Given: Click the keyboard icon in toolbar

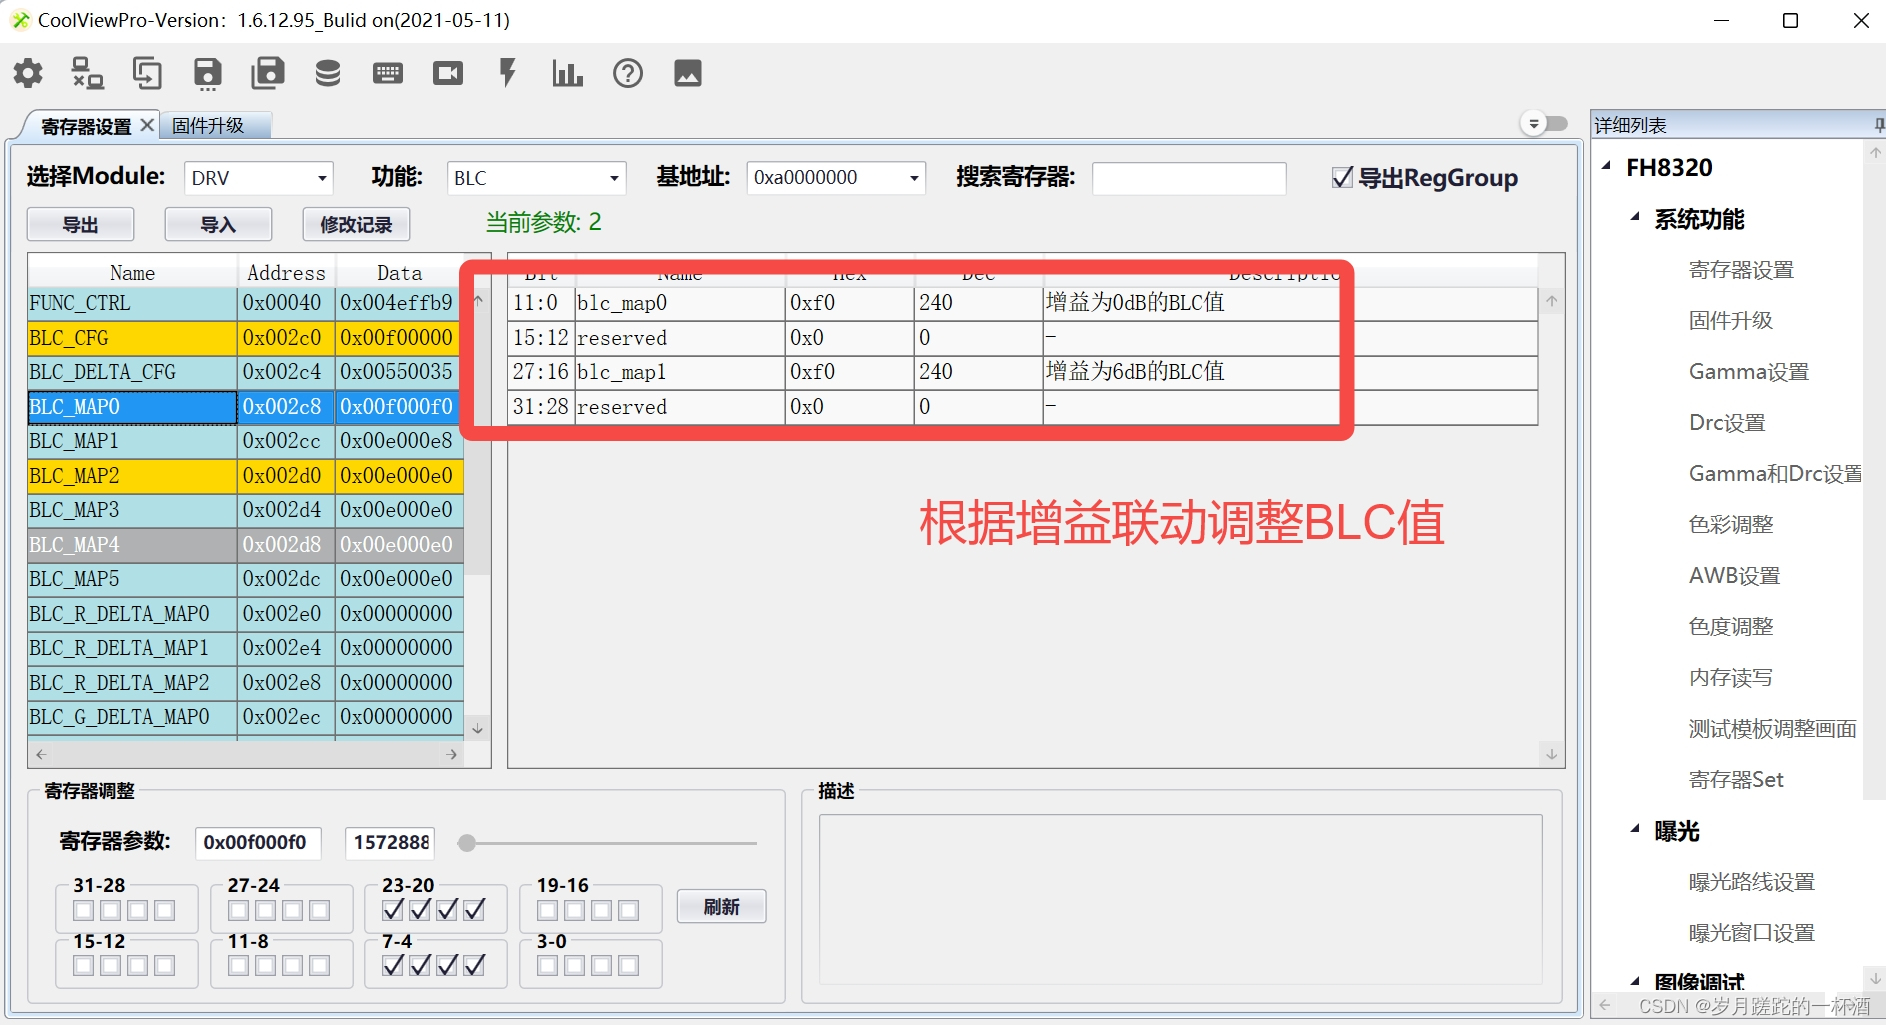Looking at the screenshot, I should 388,73.
